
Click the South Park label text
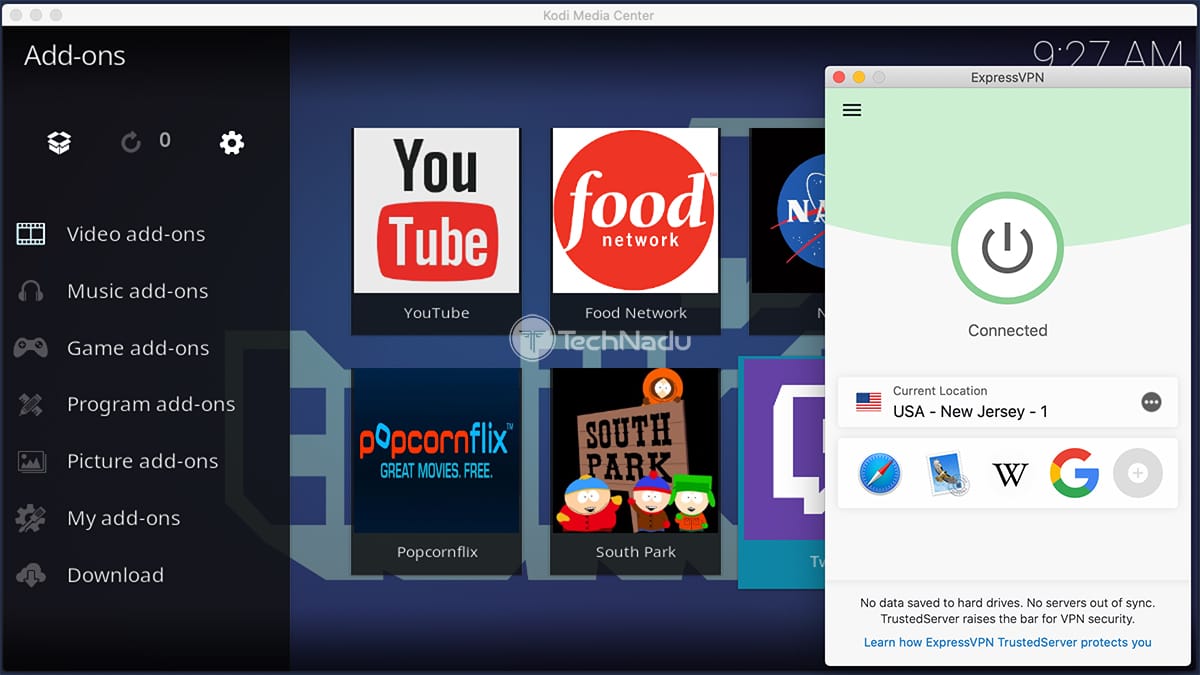[635, 552]
